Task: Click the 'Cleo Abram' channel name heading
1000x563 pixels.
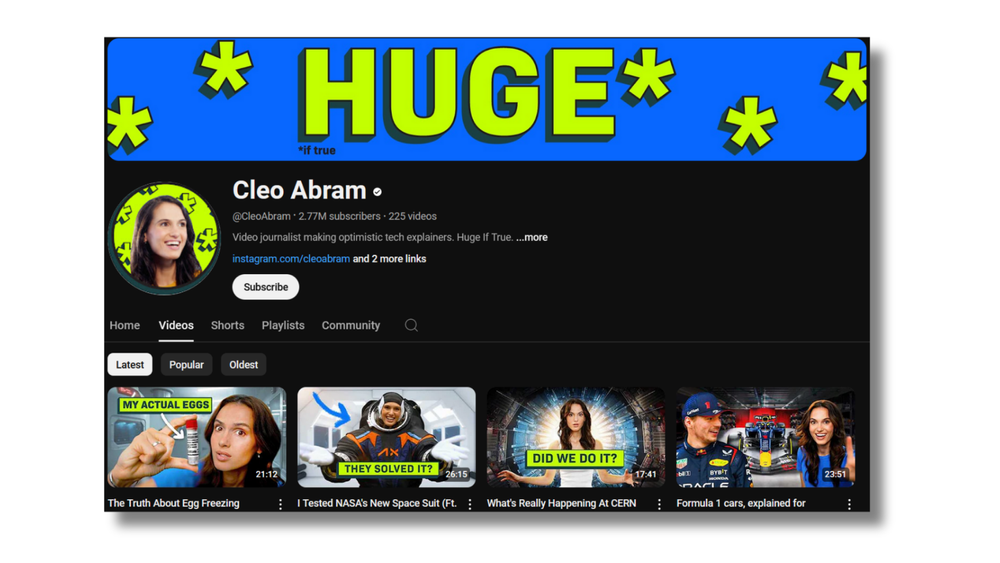Action: tap(299, 190)
